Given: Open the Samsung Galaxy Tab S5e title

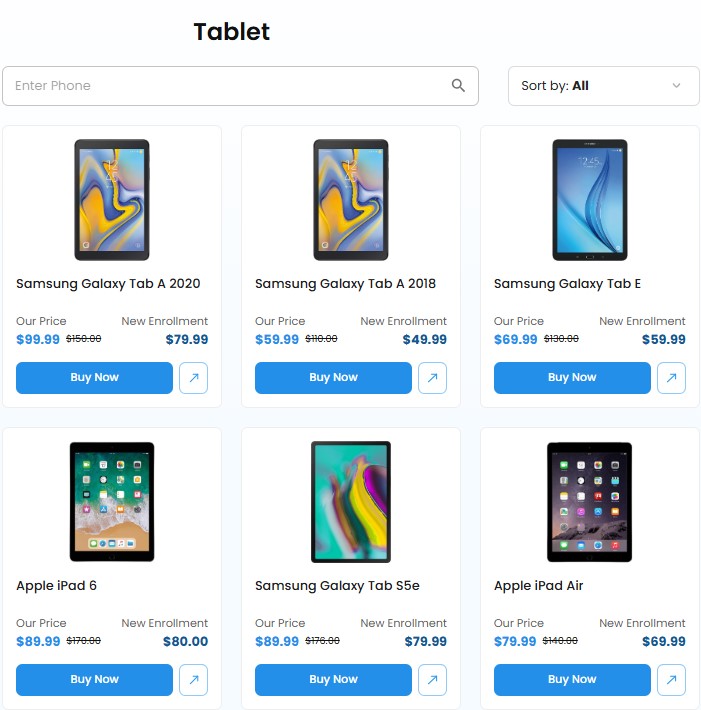Looking at the screenshot, I should (337, 586).
